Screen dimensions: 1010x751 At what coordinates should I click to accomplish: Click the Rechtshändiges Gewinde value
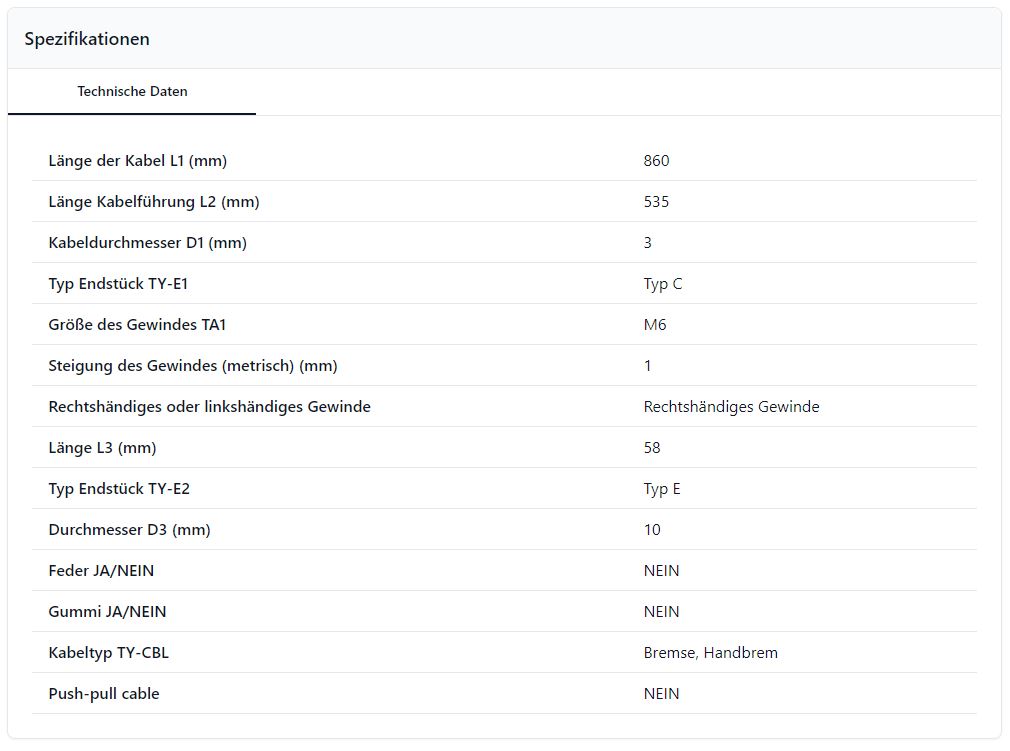731,407
